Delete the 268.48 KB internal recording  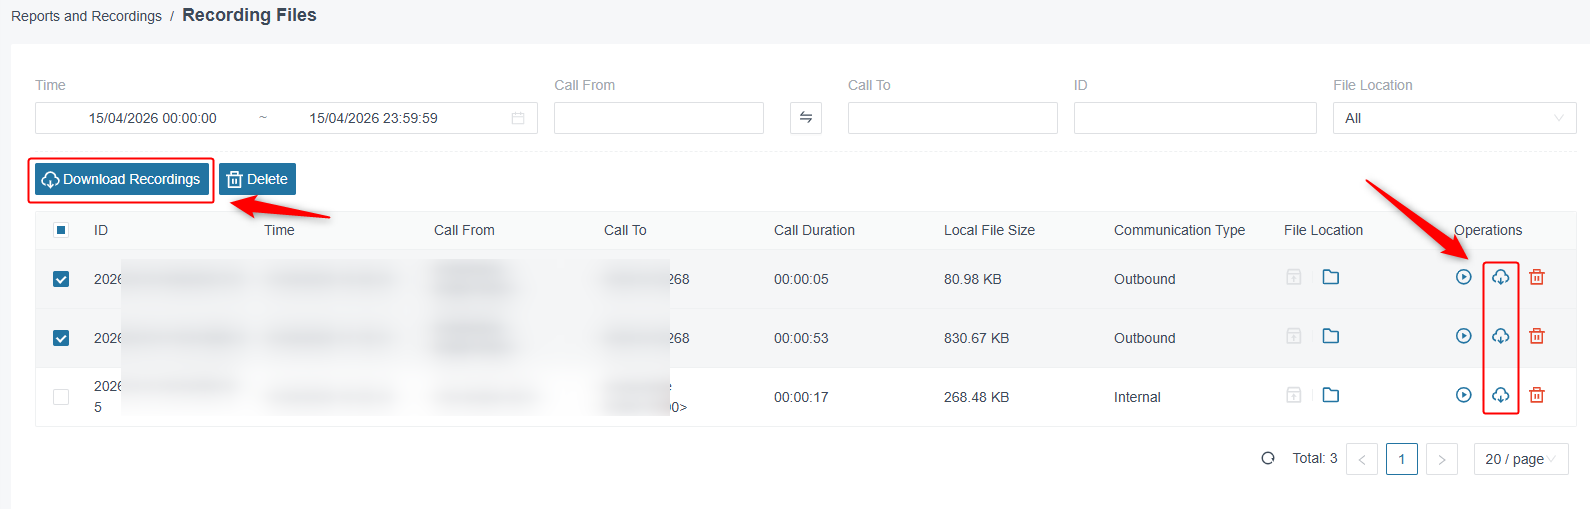[x=1537, y=395]
